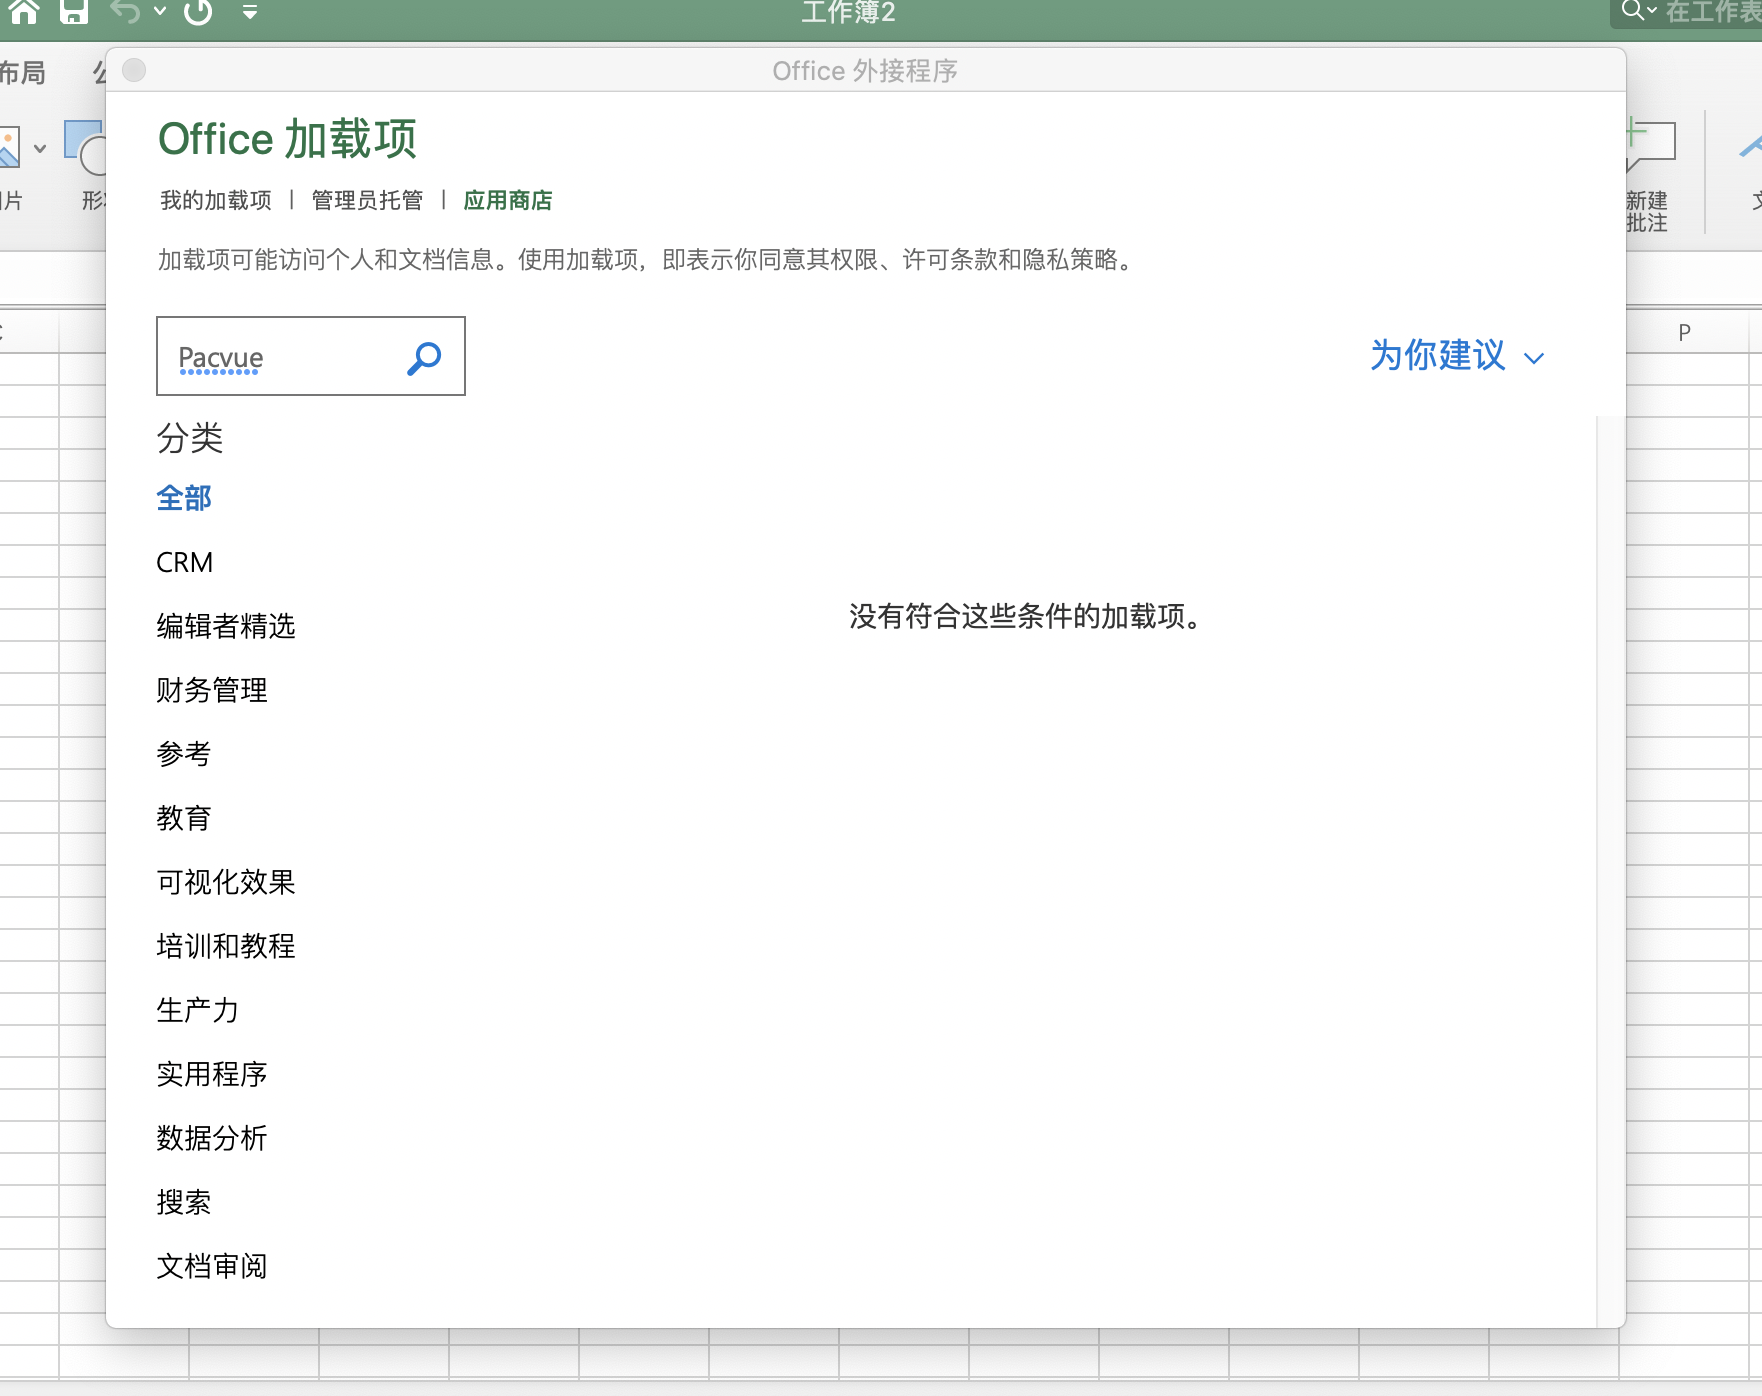Click the Redo icon
The width and height of the screenshot is (1762, 1396).
click(x=196, y=13)
